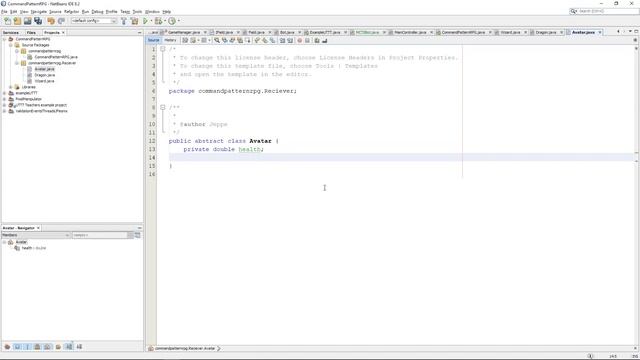Click the Save All toolbar icon
This screenshot has width=640, height=360.
(38, 21)
